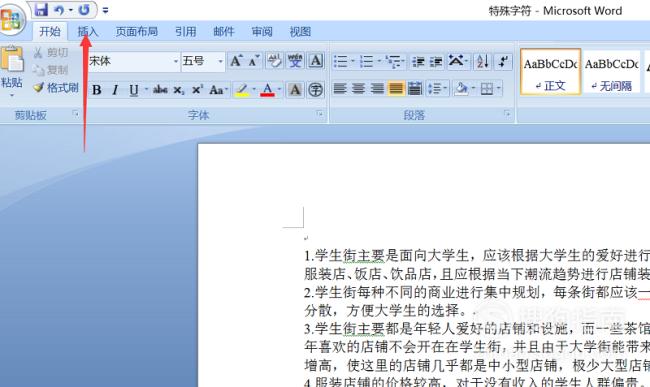Toggle italic formatting
The height and width of the screenshot is (387, 650).
115,89
